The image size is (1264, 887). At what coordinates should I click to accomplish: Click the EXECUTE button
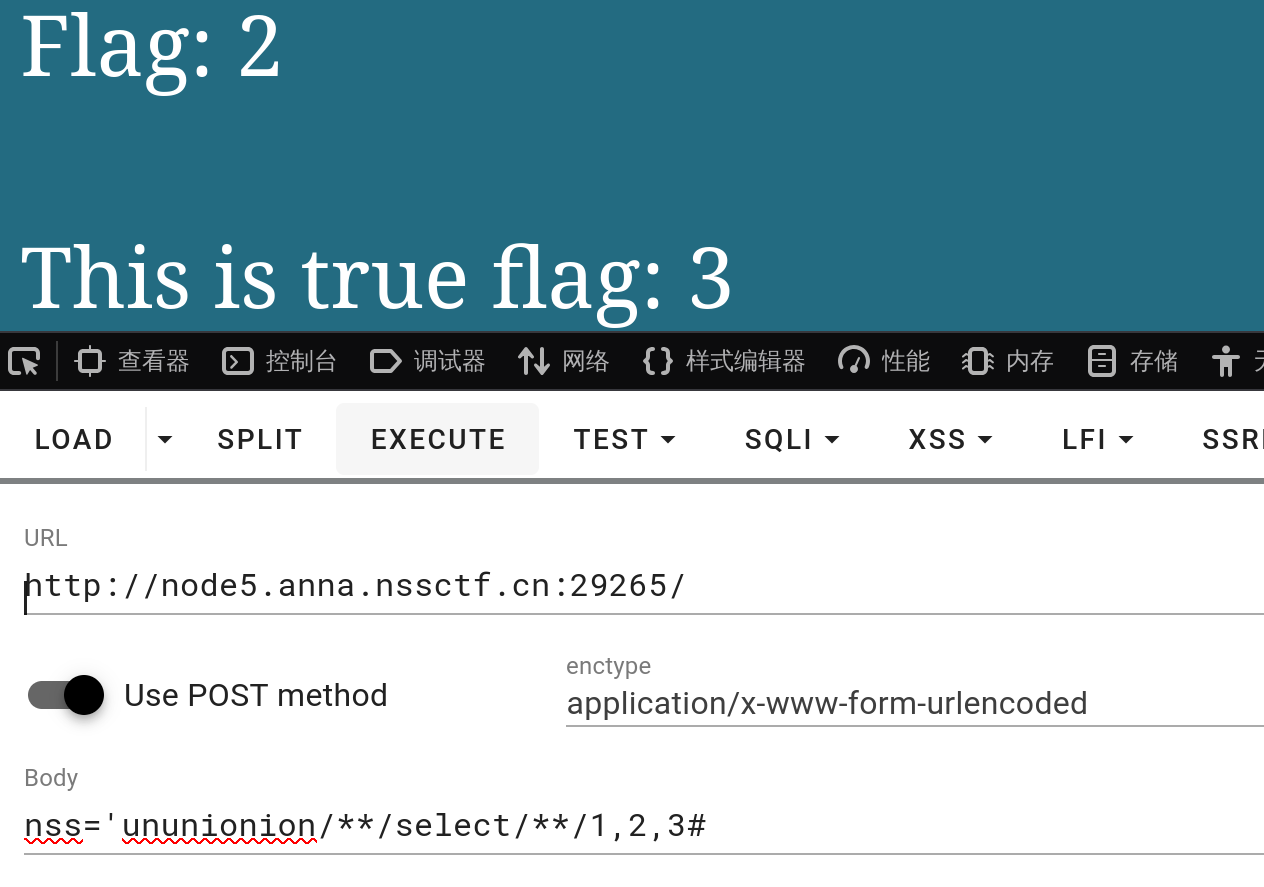pyautogui.click(x=438, y=439)
